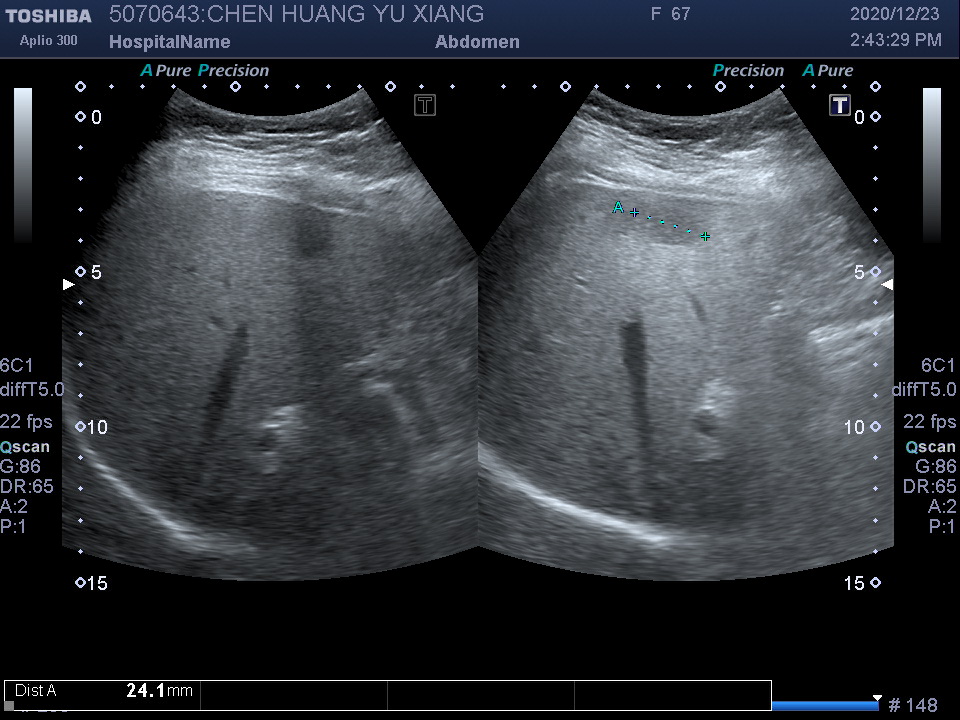The image size is (960, 720).
Task: Click the frame number # 148
Action: point(913,706)
